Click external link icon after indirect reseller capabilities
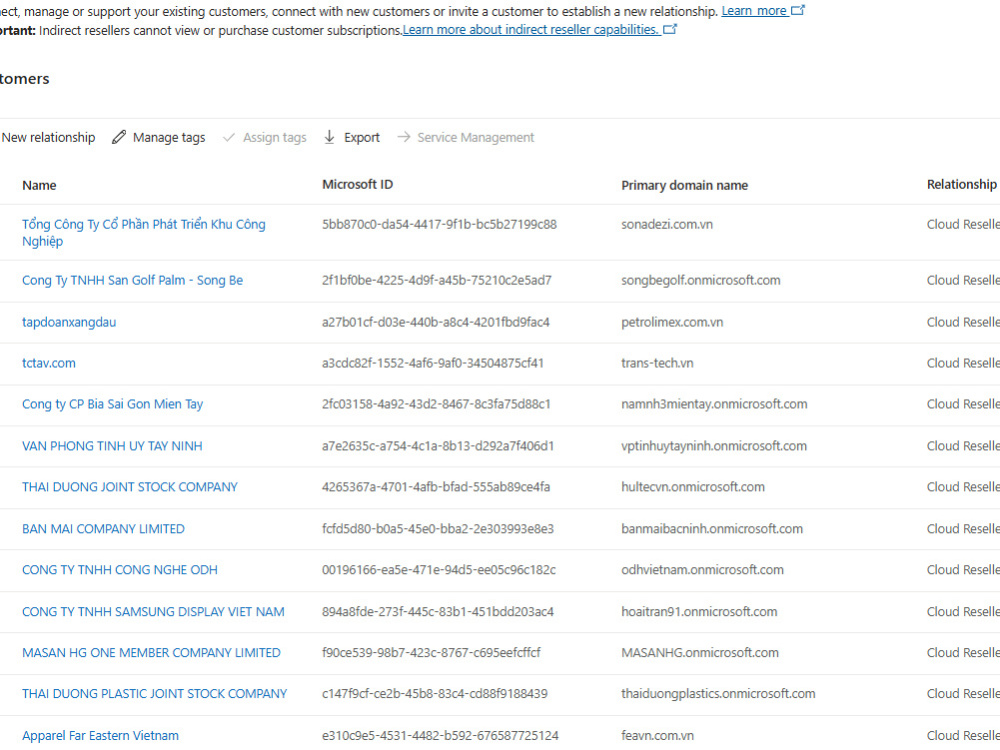This screenshot has height=750, width=1000. [x=670, y=29]
